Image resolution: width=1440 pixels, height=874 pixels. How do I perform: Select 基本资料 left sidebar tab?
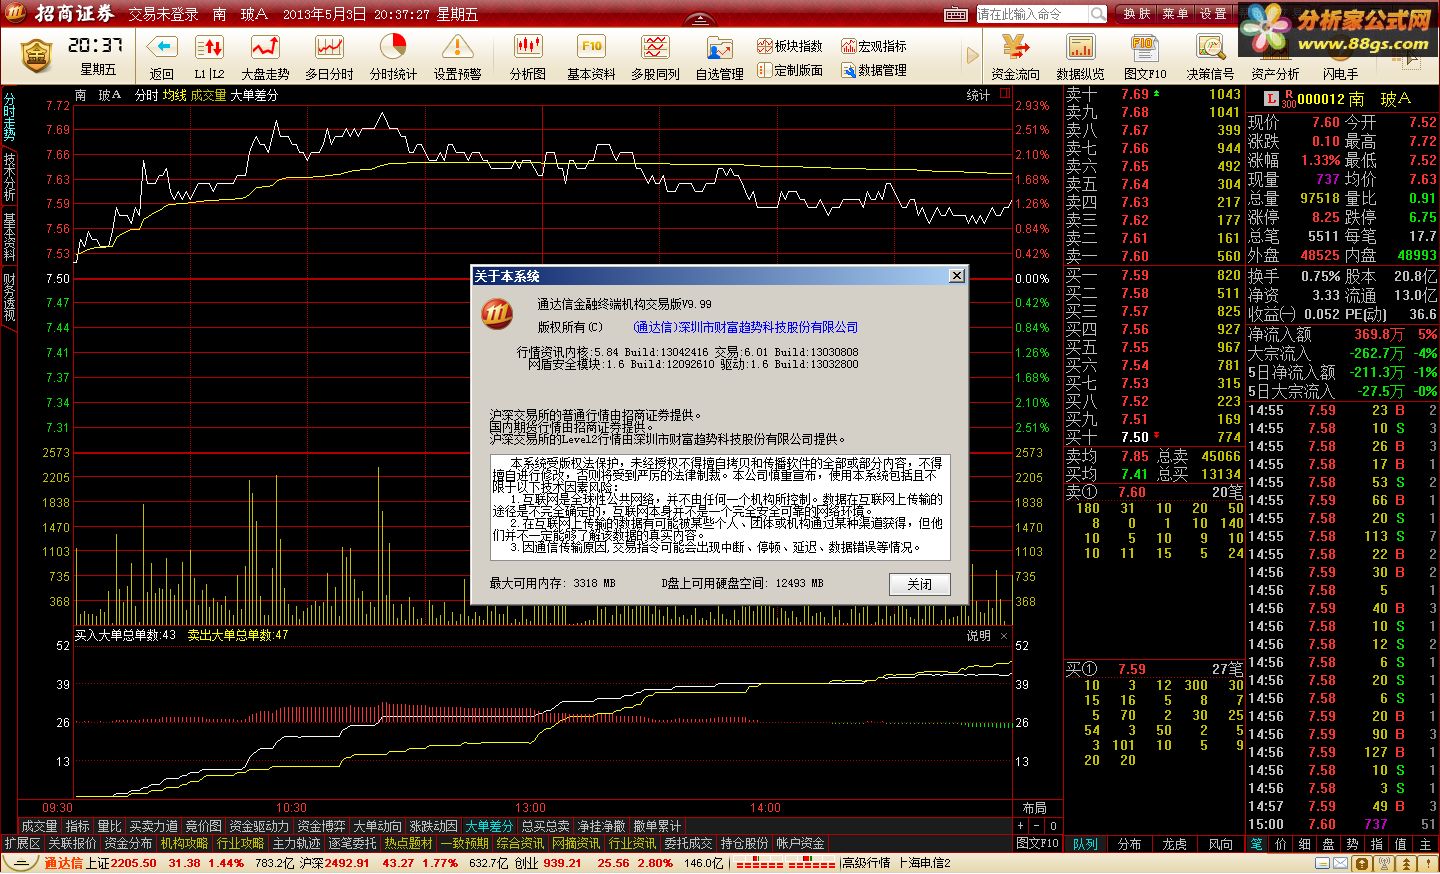coord(9,236)
